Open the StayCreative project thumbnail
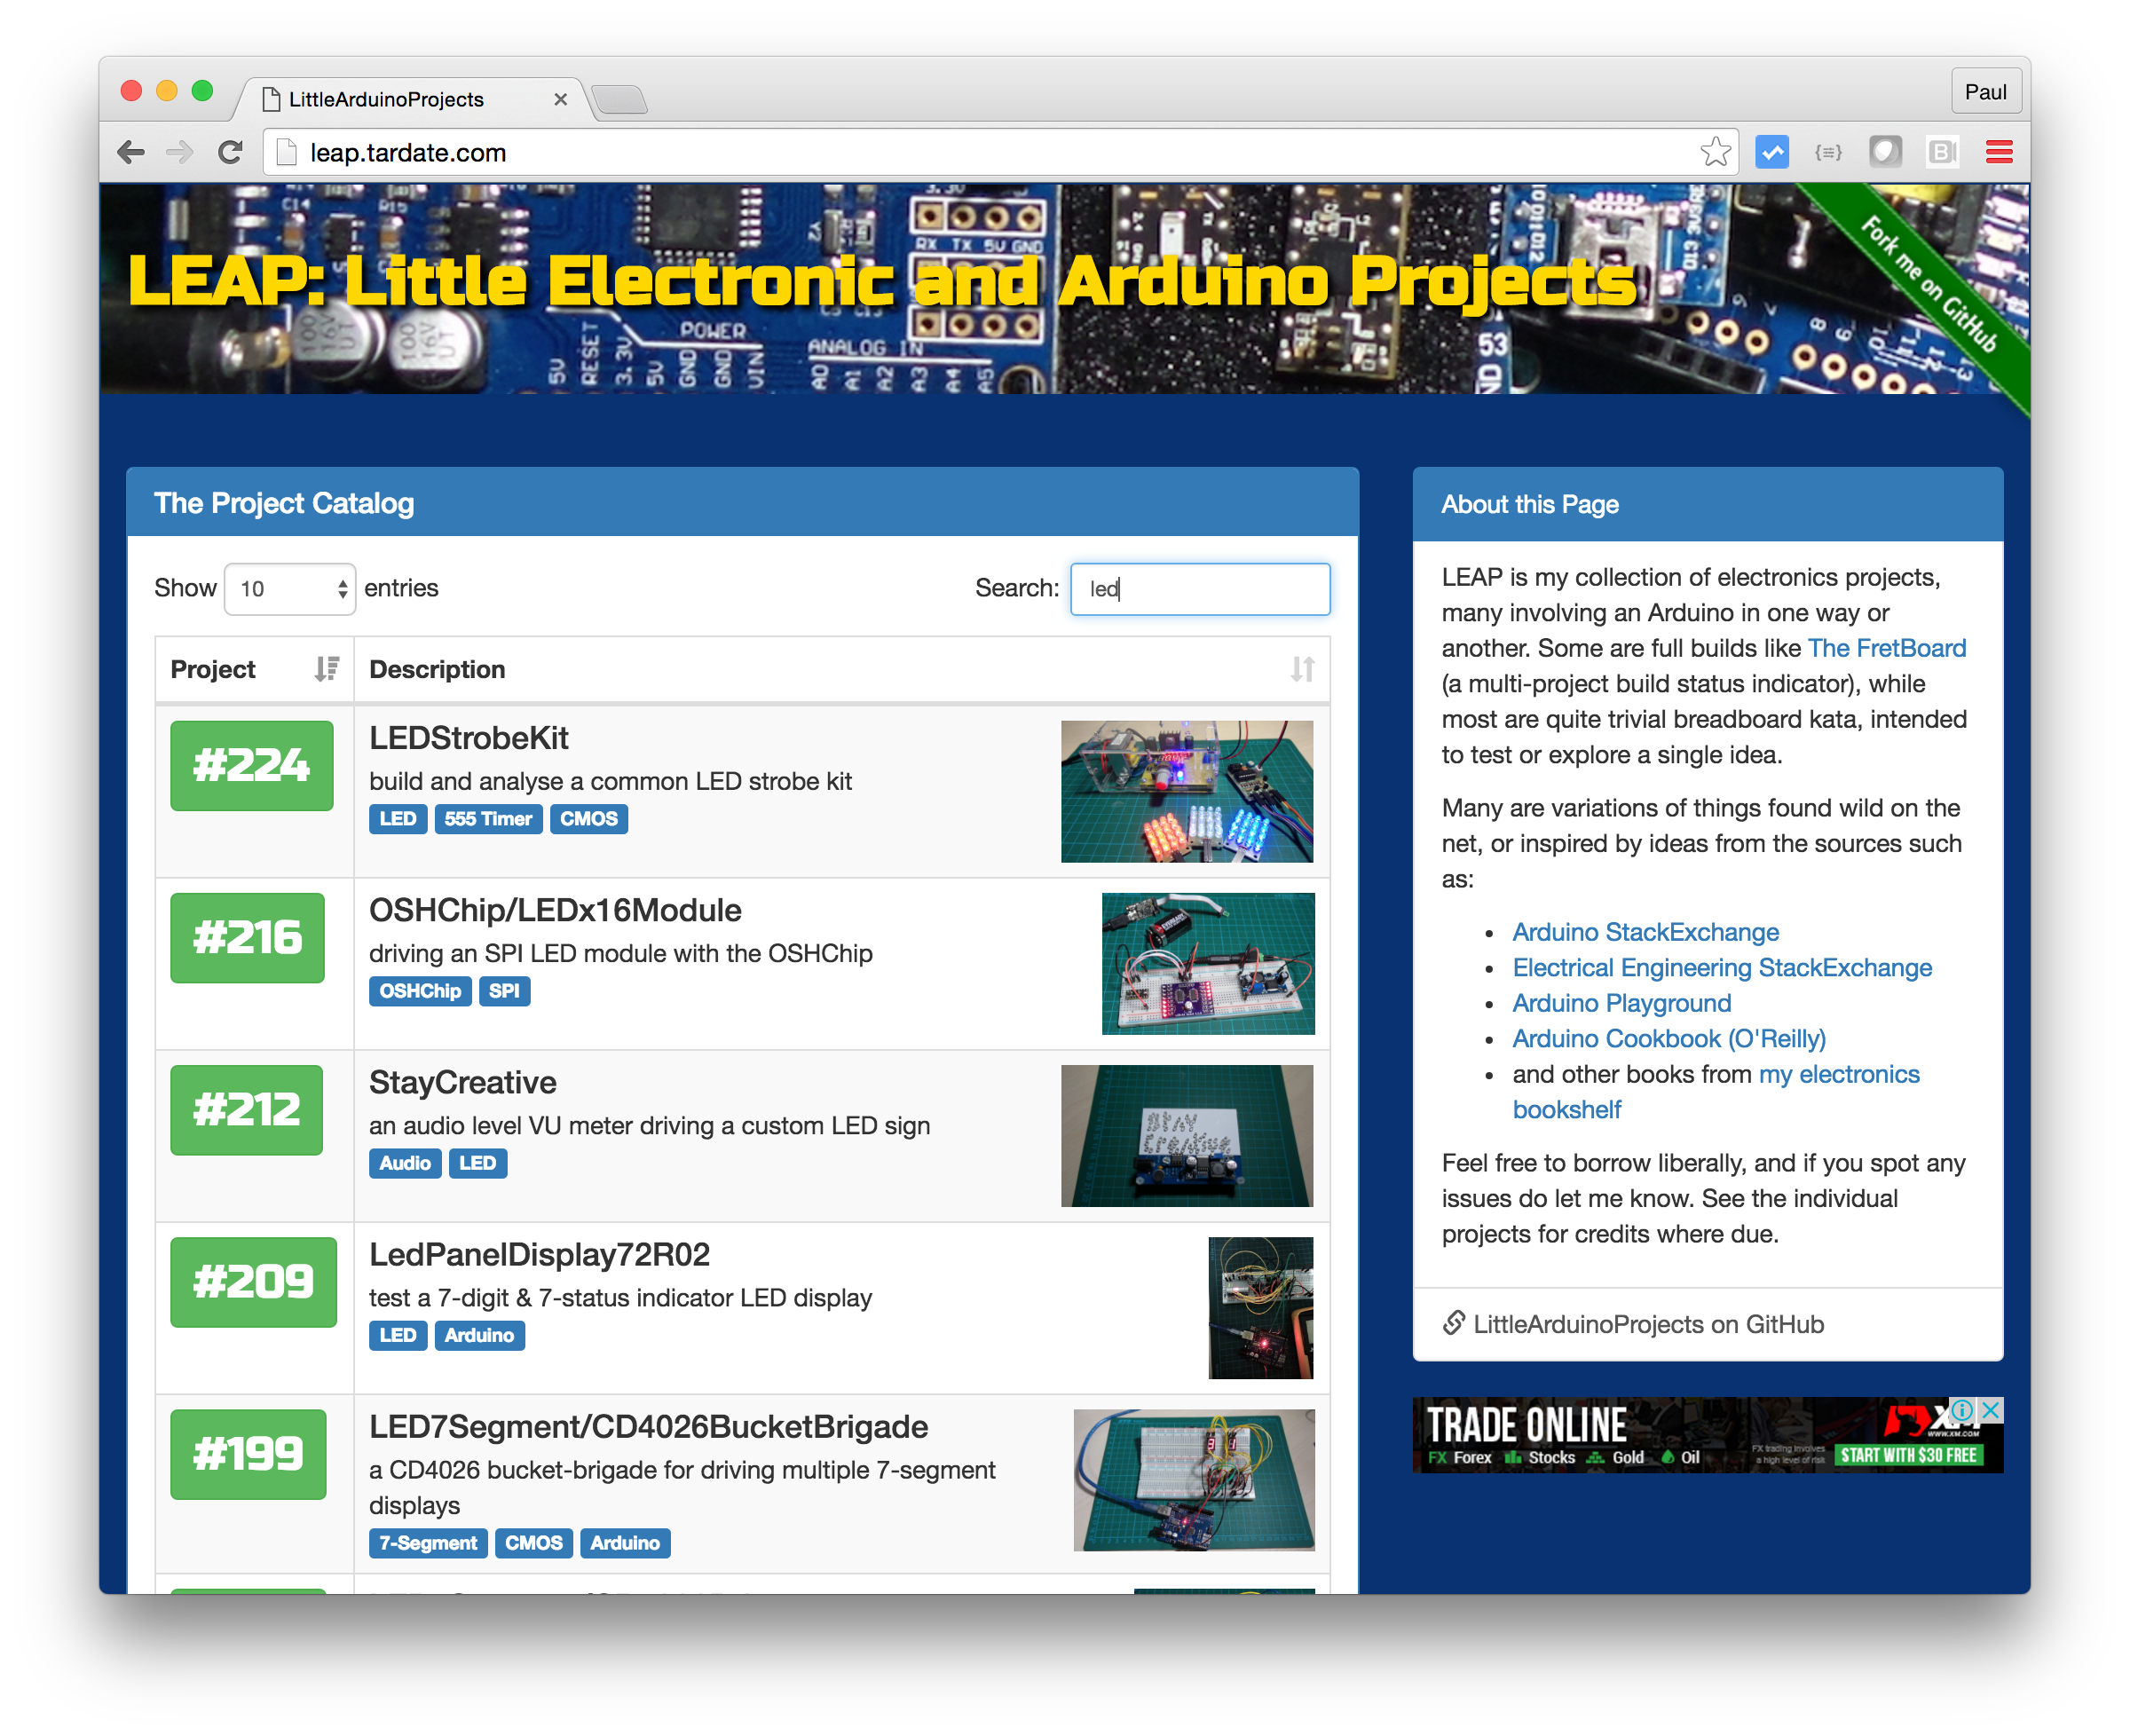This screenshot has height=1736, width=2130. 1187,1135
